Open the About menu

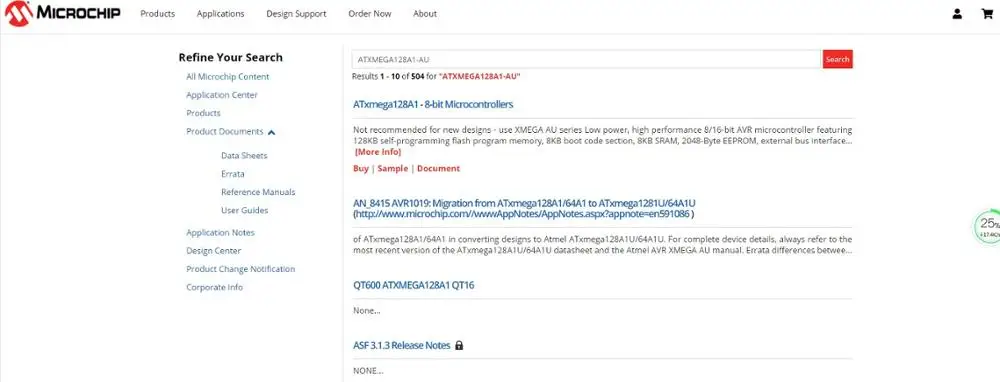425,13
